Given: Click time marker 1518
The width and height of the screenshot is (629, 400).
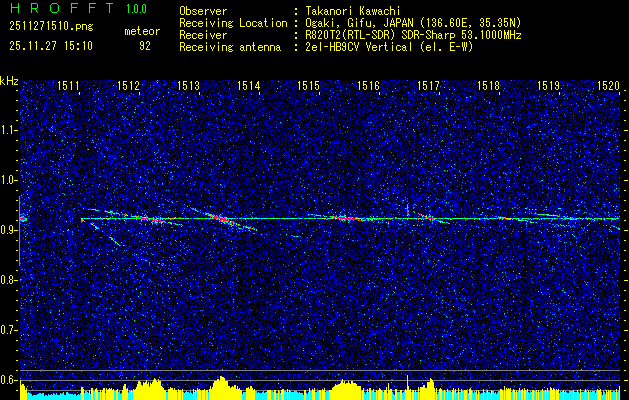Looking at the screenshot, I should [x=488, y=85].
